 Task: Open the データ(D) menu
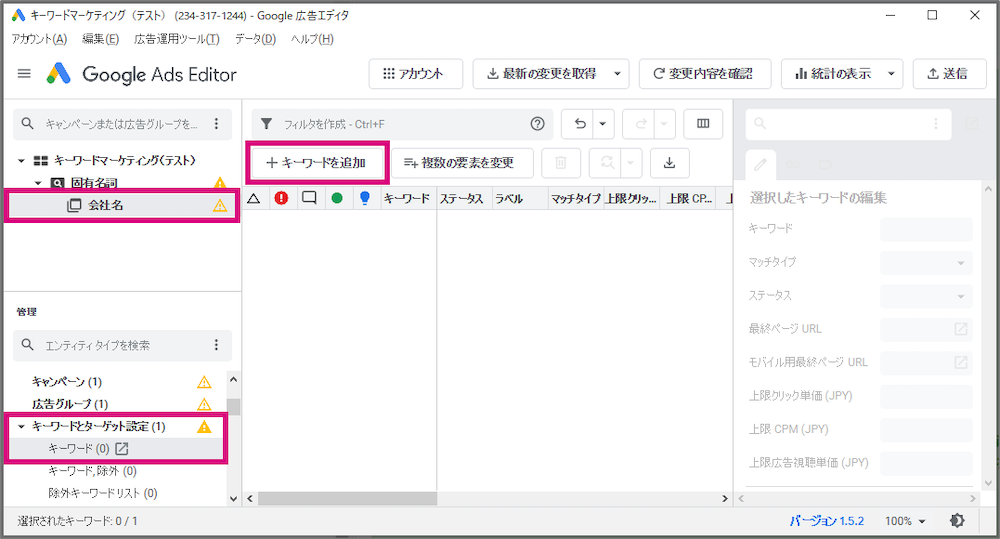[x=255, y=39]
